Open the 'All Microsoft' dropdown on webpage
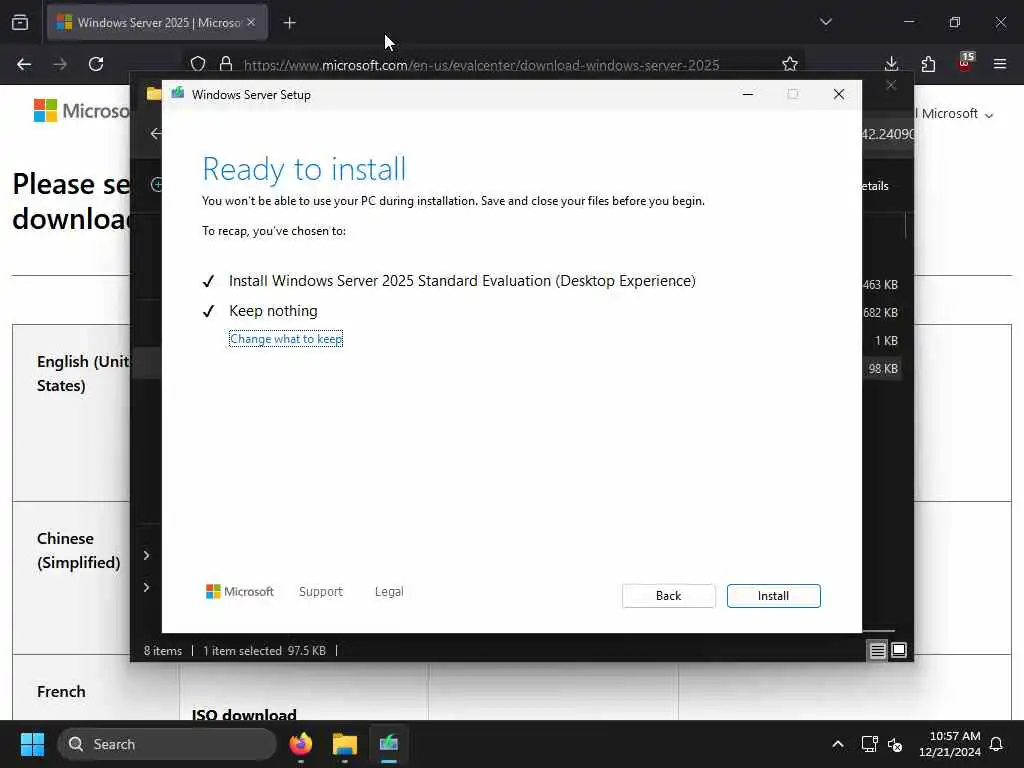The height and width of the screenshot is (768, 1024). point(953,114)
